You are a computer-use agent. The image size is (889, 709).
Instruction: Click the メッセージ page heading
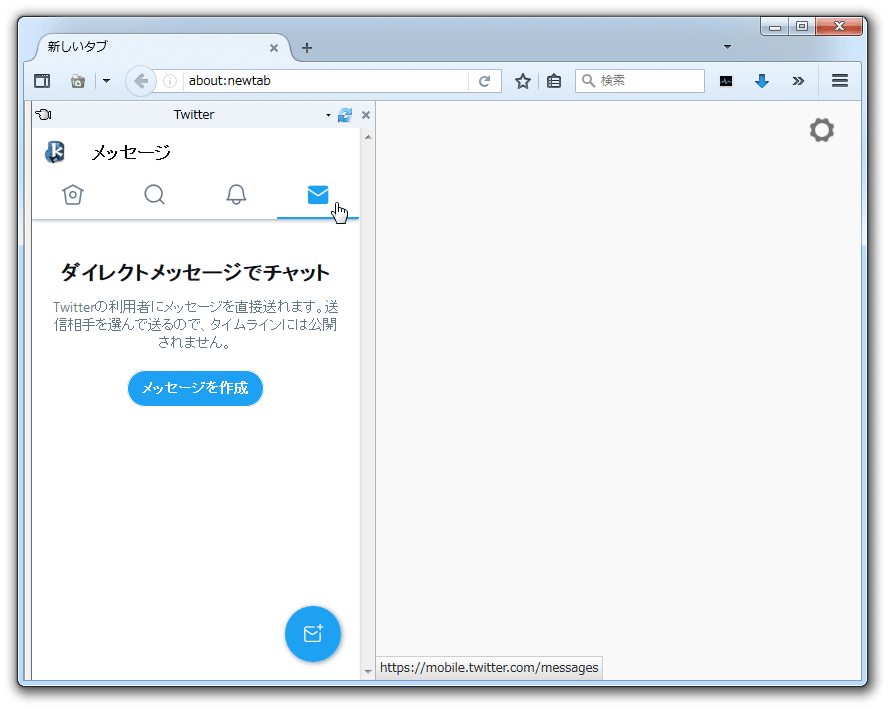pyautogui.click(x=131, y=152)
